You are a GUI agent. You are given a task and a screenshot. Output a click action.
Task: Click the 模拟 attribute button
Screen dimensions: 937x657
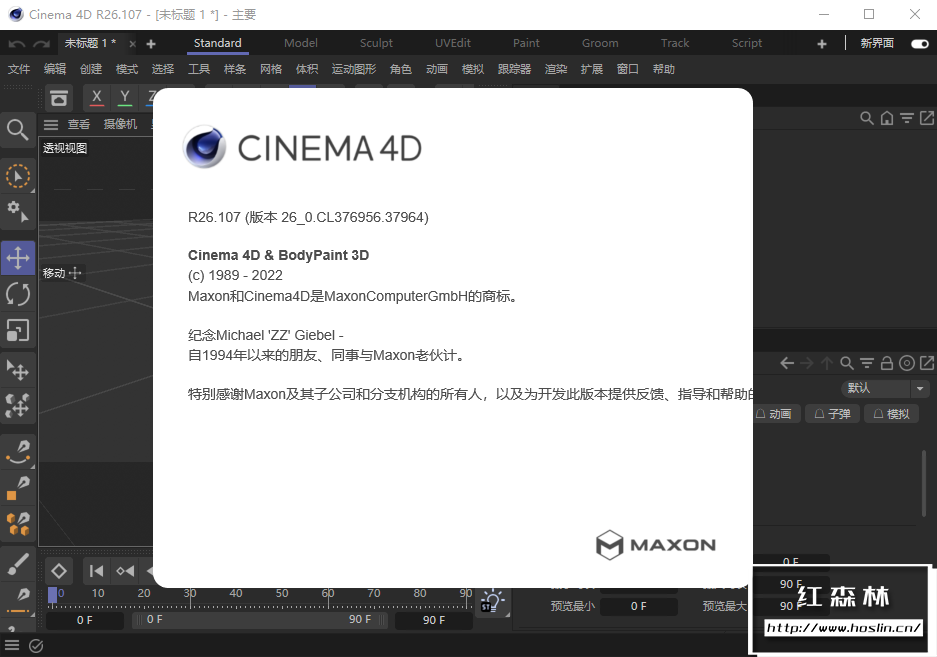(x=892, y=414)
